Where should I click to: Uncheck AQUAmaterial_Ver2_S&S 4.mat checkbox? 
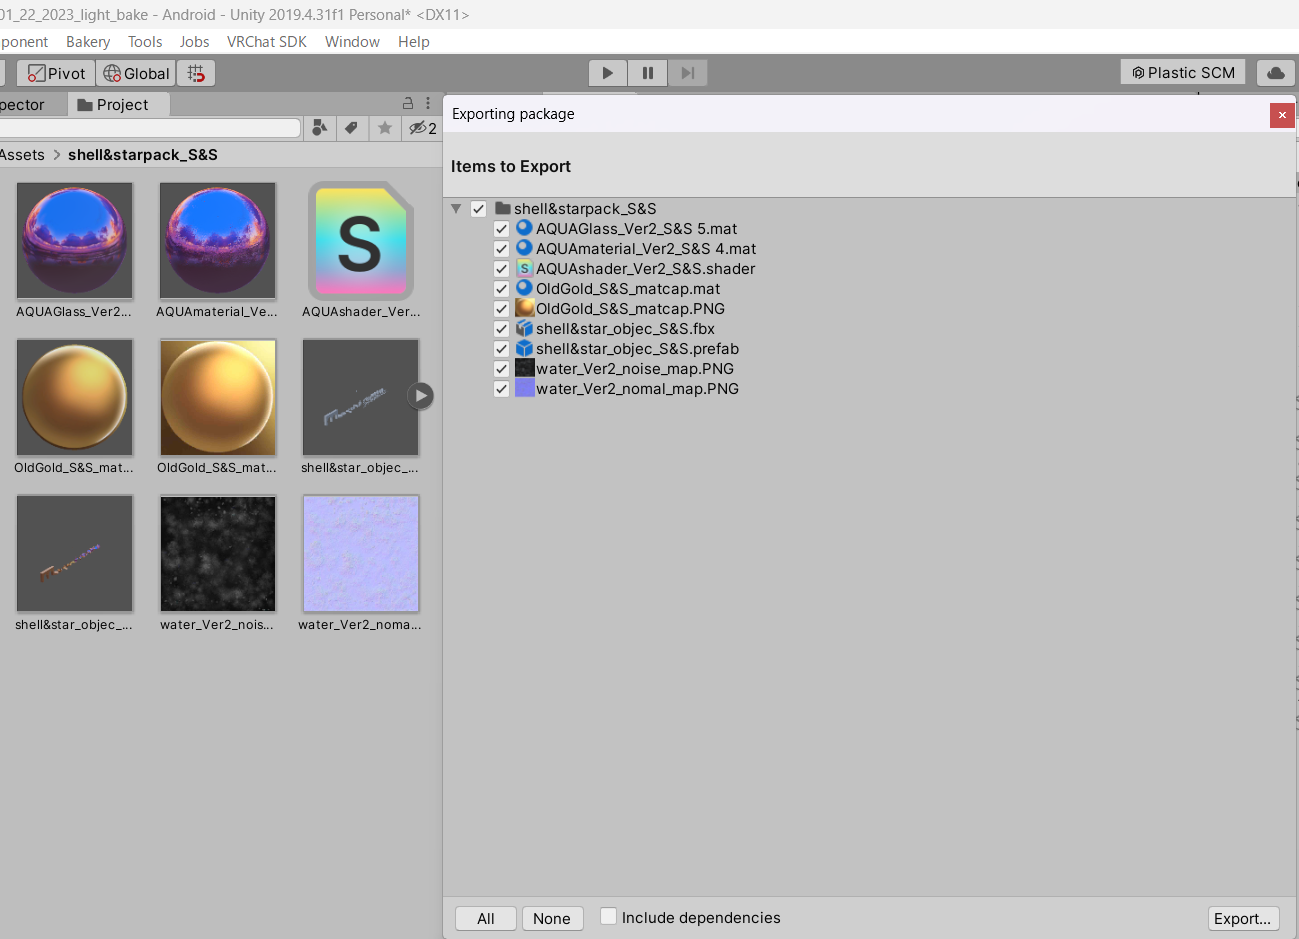pyautogui.click(x=502, y=249)
